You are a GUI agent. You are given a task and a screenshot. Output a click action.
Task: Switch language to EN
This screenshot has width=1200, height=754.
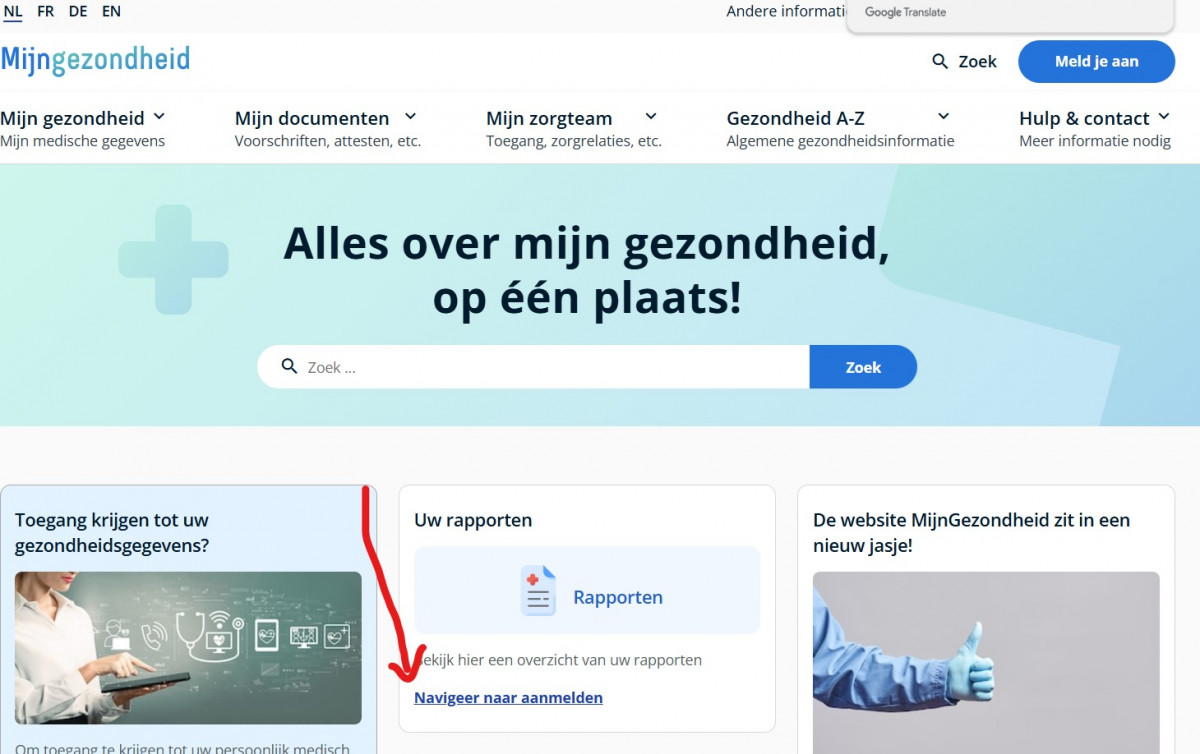pos(111,12)
